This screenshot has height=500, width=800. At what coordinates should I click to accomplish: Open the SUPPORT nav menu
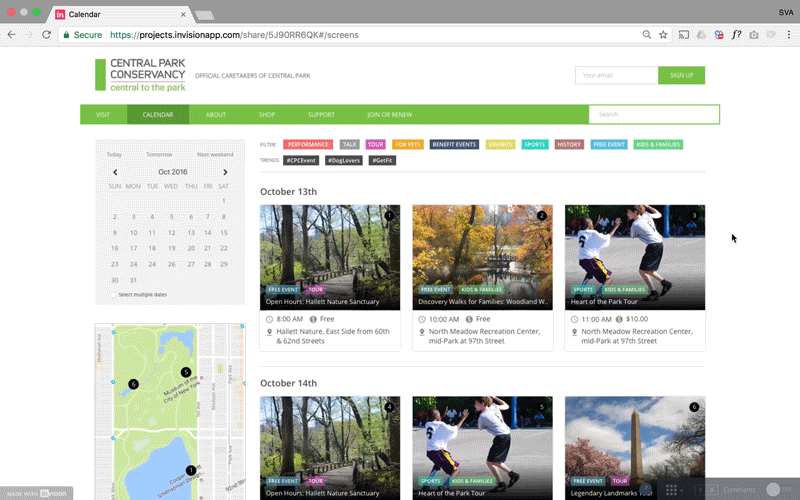point(321,115)
